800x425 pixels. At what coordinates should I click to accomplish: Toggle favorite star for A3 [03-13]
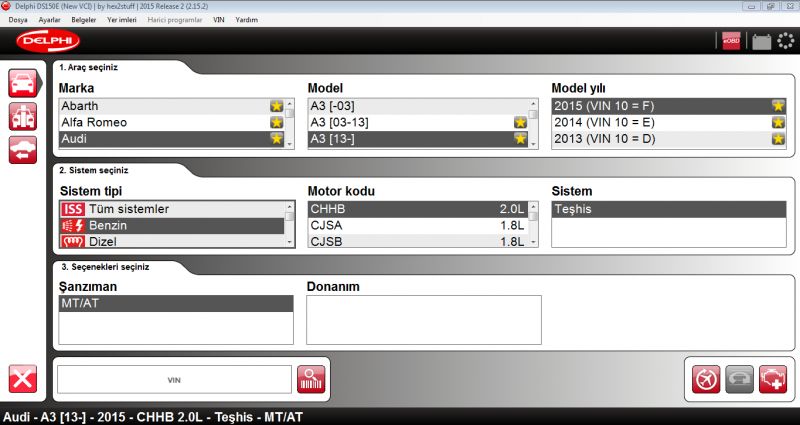520,122
